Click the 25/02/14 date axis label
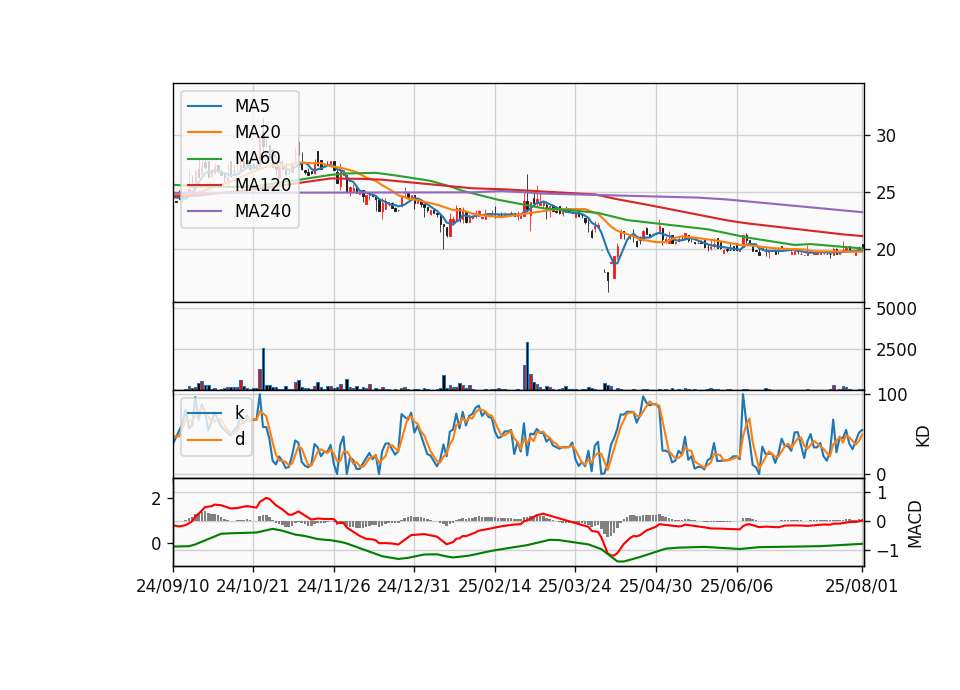The width and height of the screenshot is (960, 690). (x=495, y=586)
